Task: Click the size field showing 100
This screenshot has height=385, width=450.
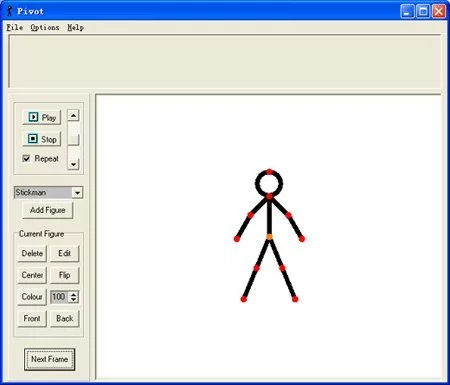Action: point(59,297)
